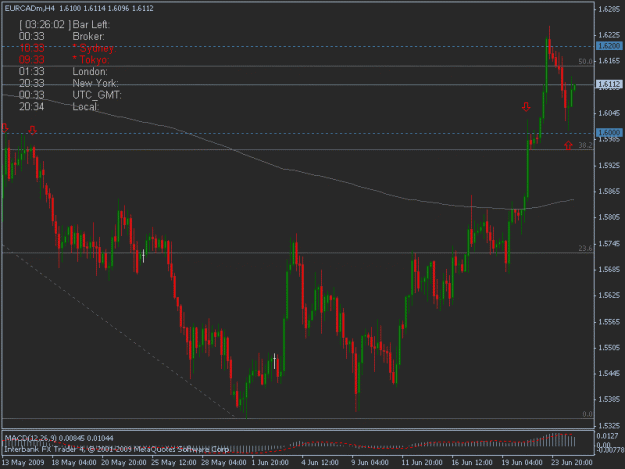Image resolution: width=625 pixels, height=469 pixels.
Task: Click the 13 May 2009 date on the time axis
Action: coord(23,463)
